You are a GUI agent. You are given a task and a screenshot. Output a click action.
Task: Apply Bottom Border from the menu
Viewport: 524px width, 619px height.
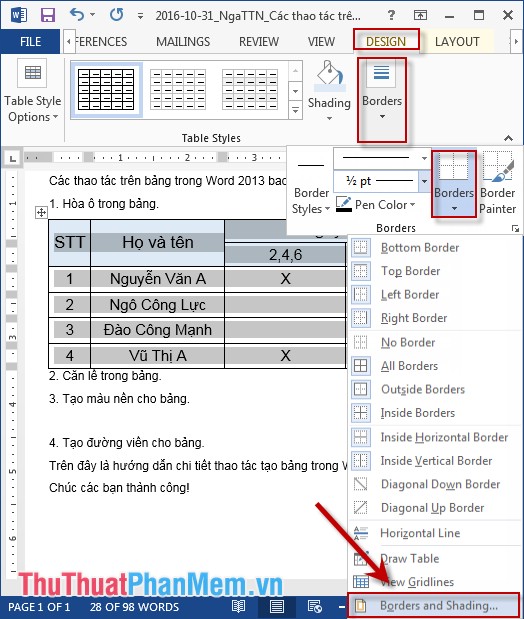tap(435, 248)
